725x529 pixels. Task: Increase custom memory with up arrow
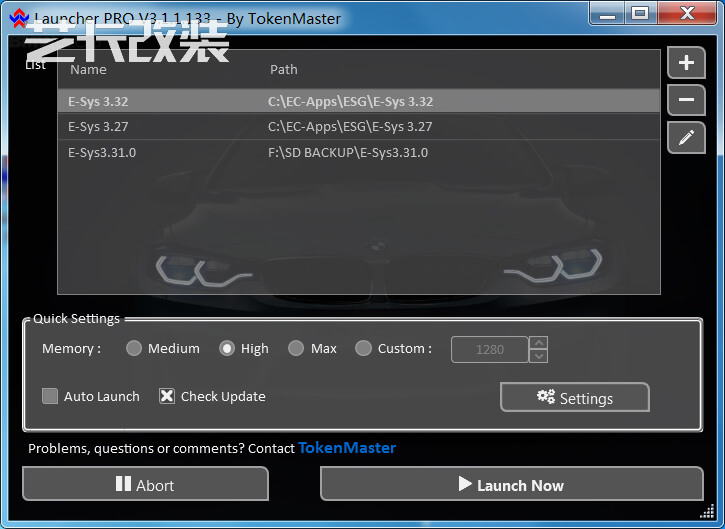coord(539,342)
